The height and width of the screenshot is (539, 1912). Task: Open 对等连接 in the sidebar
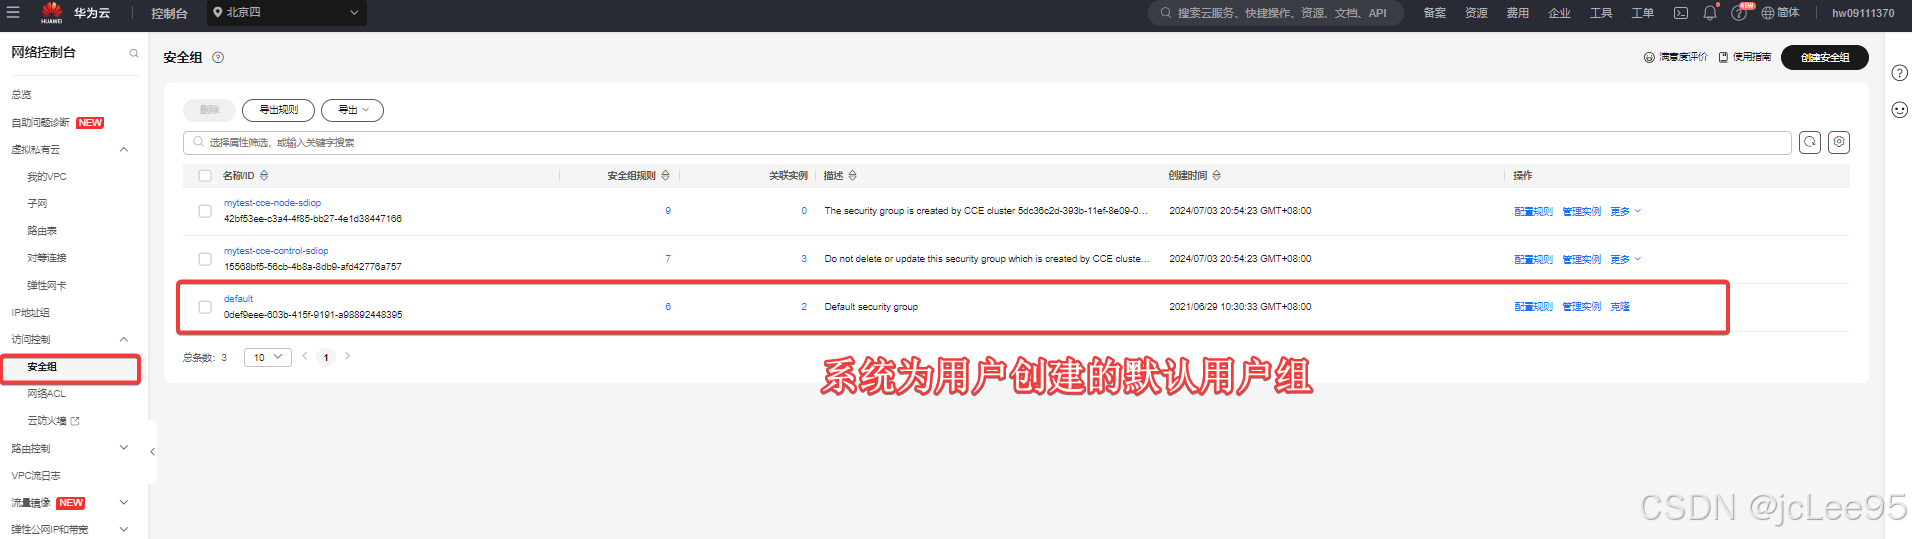pos(47,258)
